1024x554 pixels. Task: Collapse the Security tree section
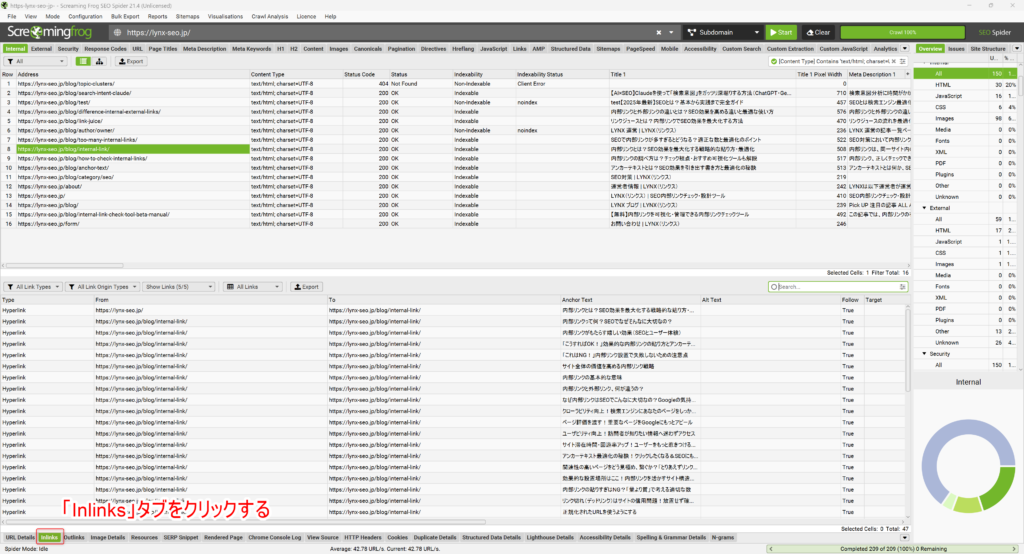(924, 353)
